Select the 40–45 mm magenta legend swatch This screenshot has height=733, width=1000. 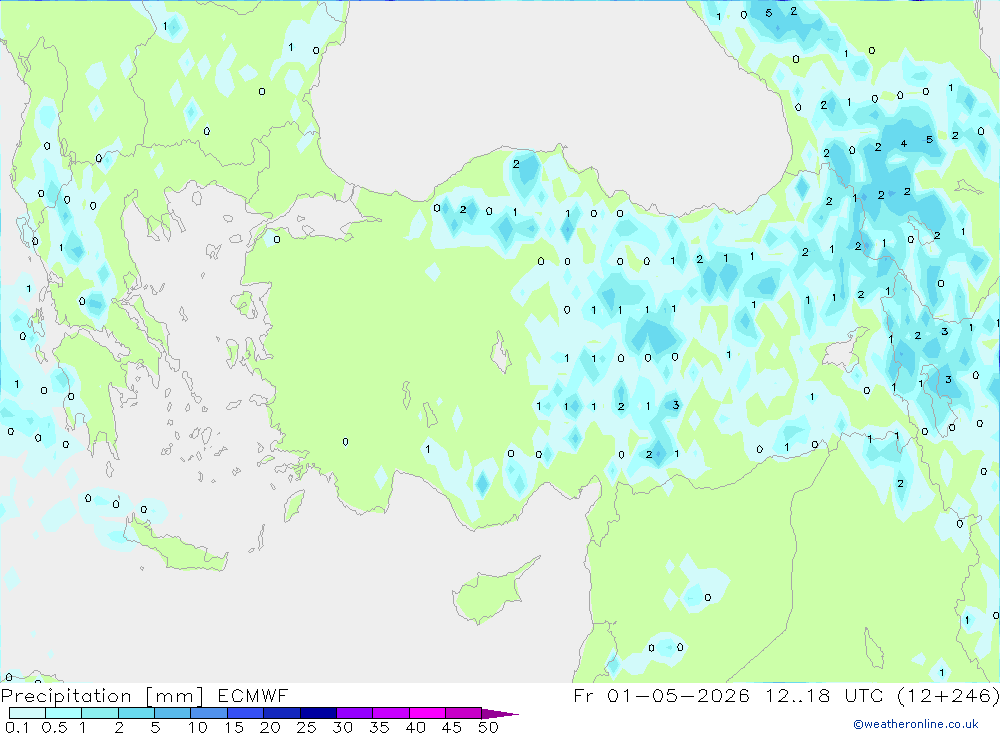coord(427,713)
